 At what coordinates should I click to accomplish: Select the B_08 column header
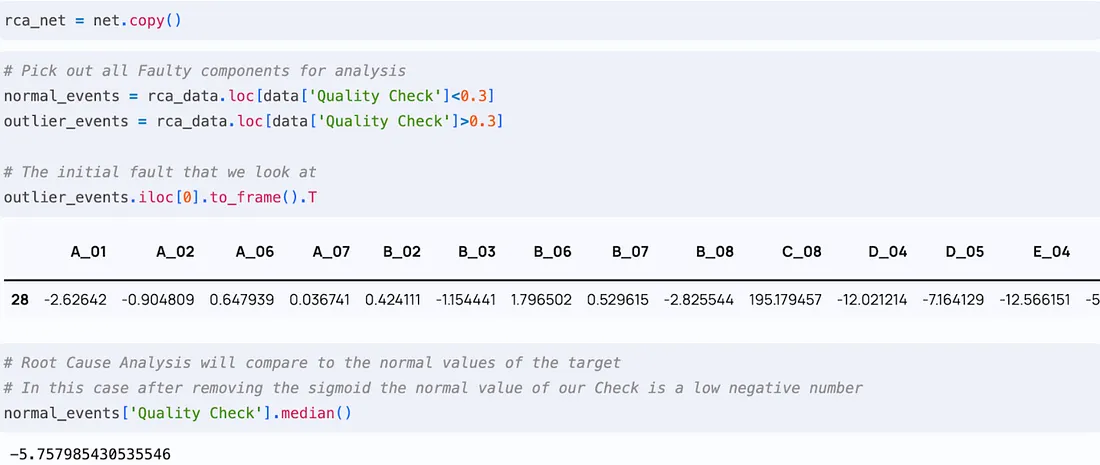coord(715,252)
